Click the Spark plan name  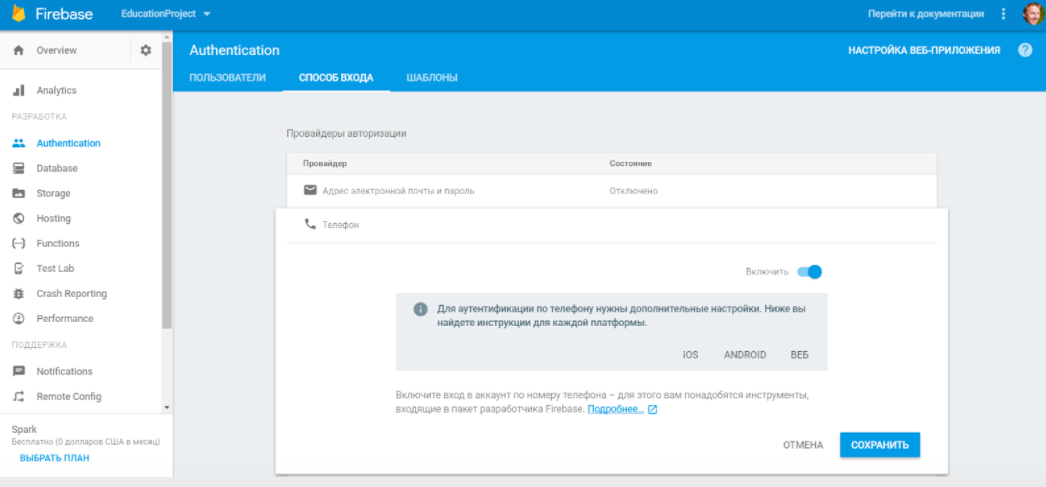coord(25,430)
